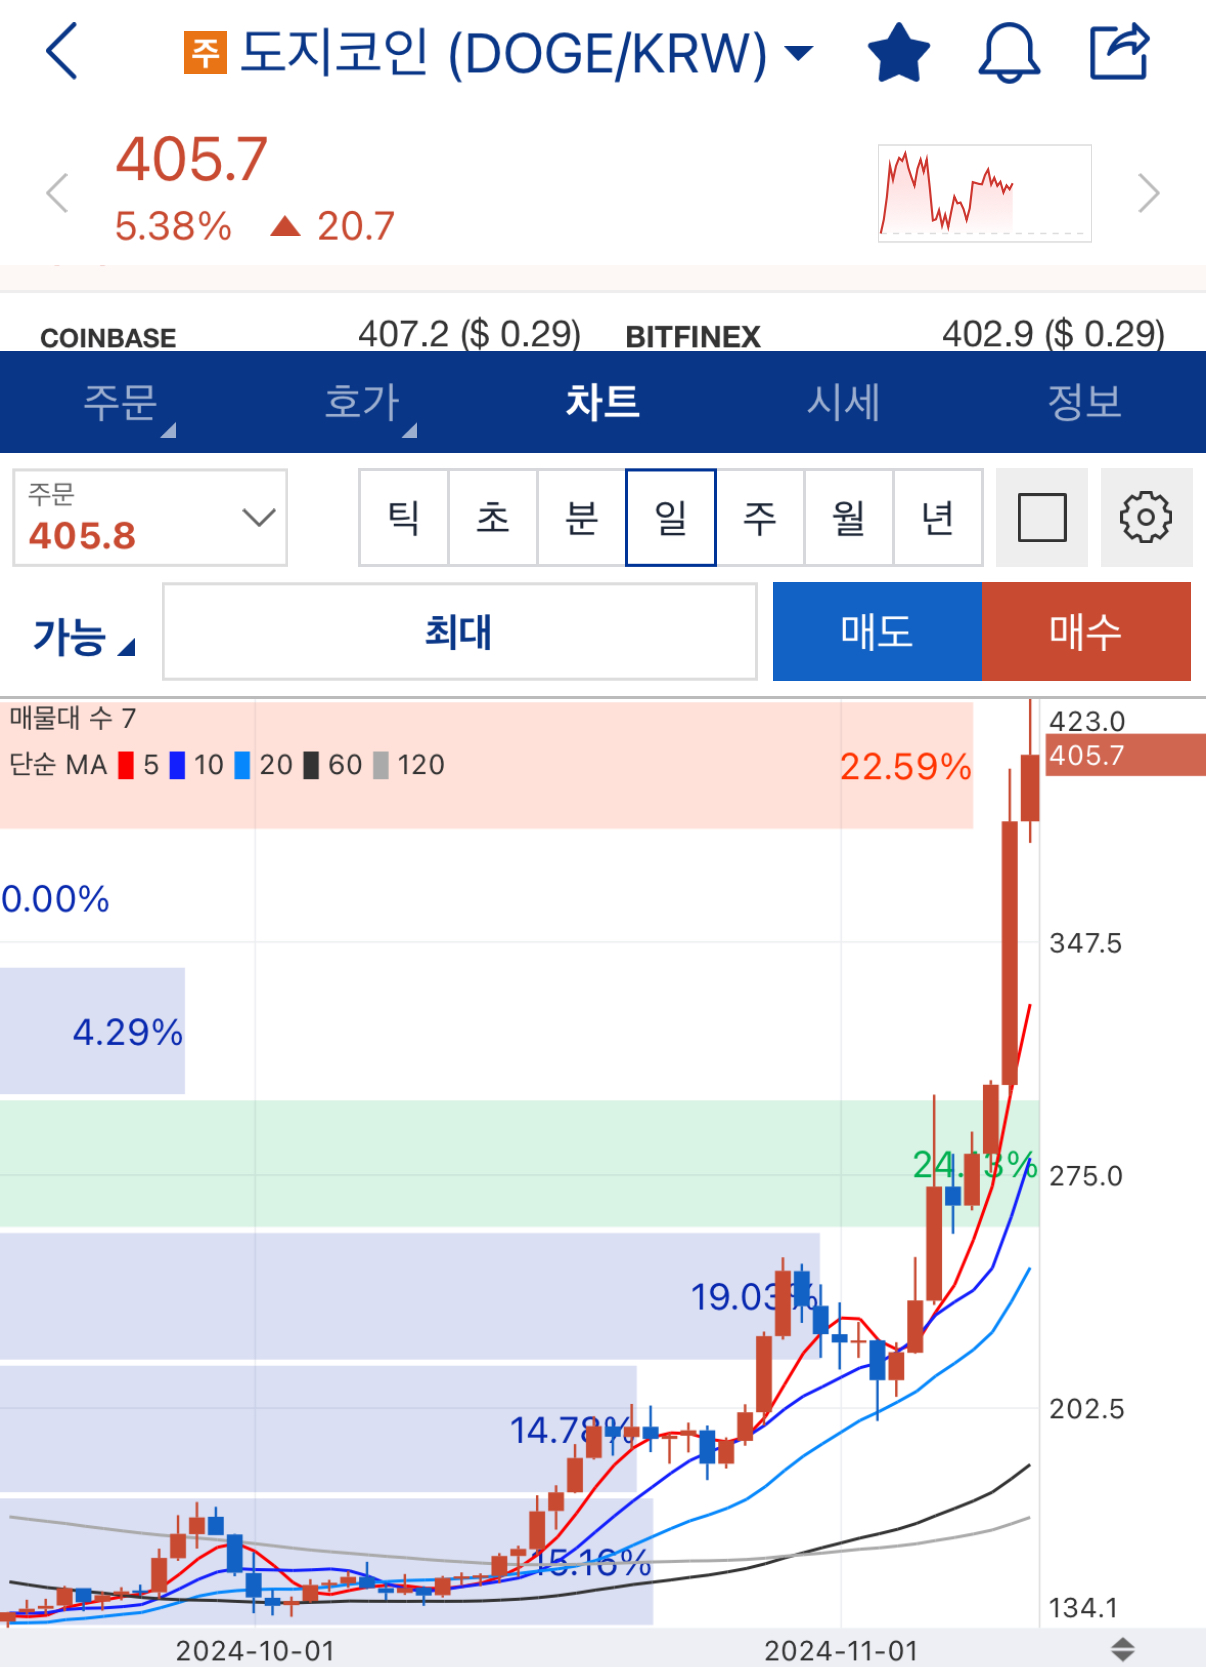The height and width of the screenshot is (1667, 1206).
Task: Go back with the left arrow icon
Action: tap(62, 52)
